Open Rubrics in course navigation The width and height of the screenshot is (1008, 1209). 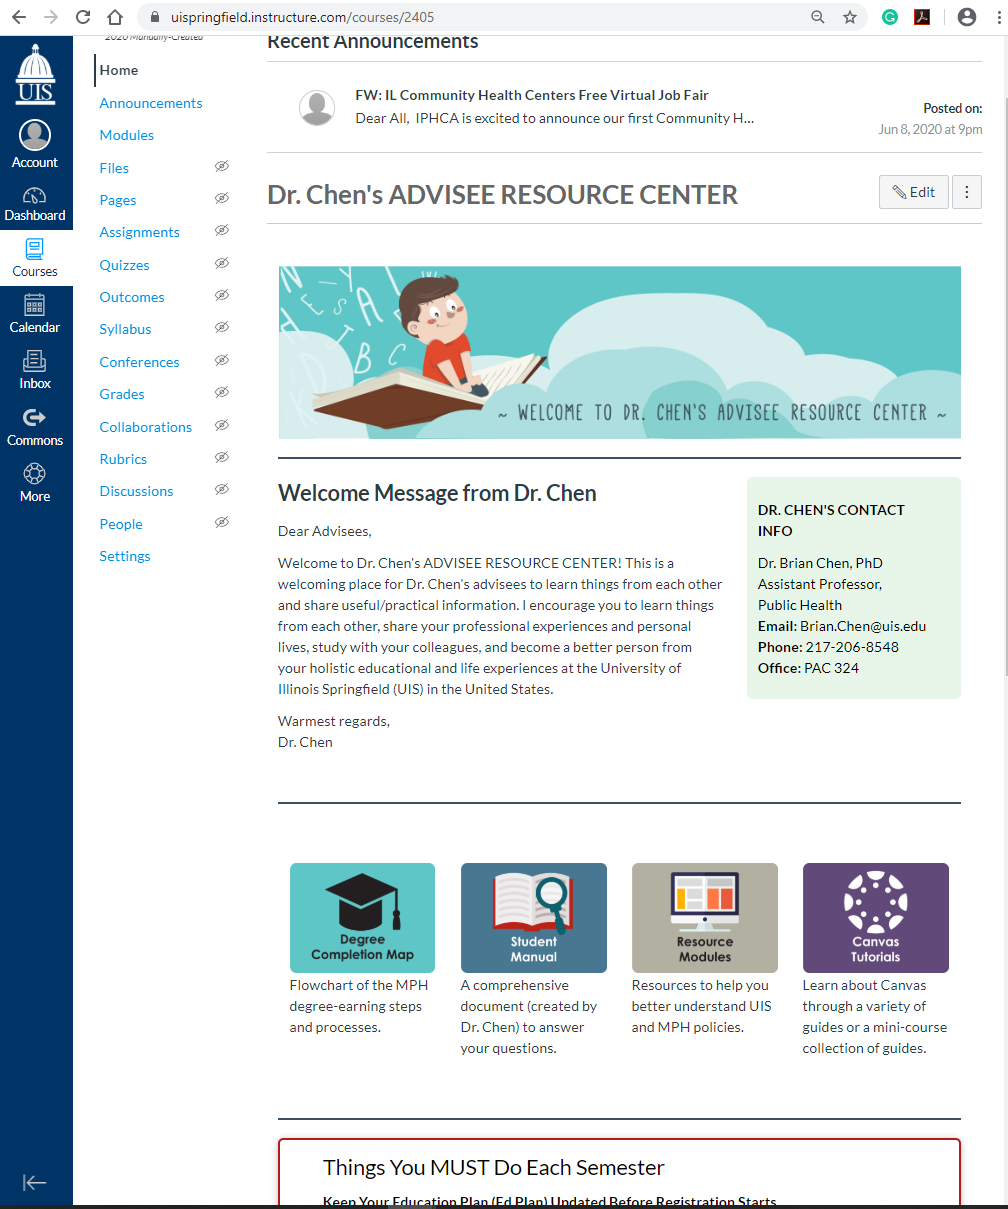[x=123, y=459]
